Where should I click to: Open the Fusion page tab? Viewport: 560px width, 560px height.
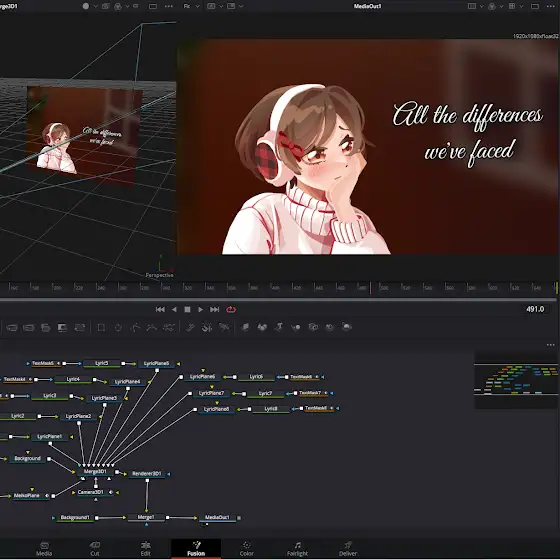click(x=196, y=549)
